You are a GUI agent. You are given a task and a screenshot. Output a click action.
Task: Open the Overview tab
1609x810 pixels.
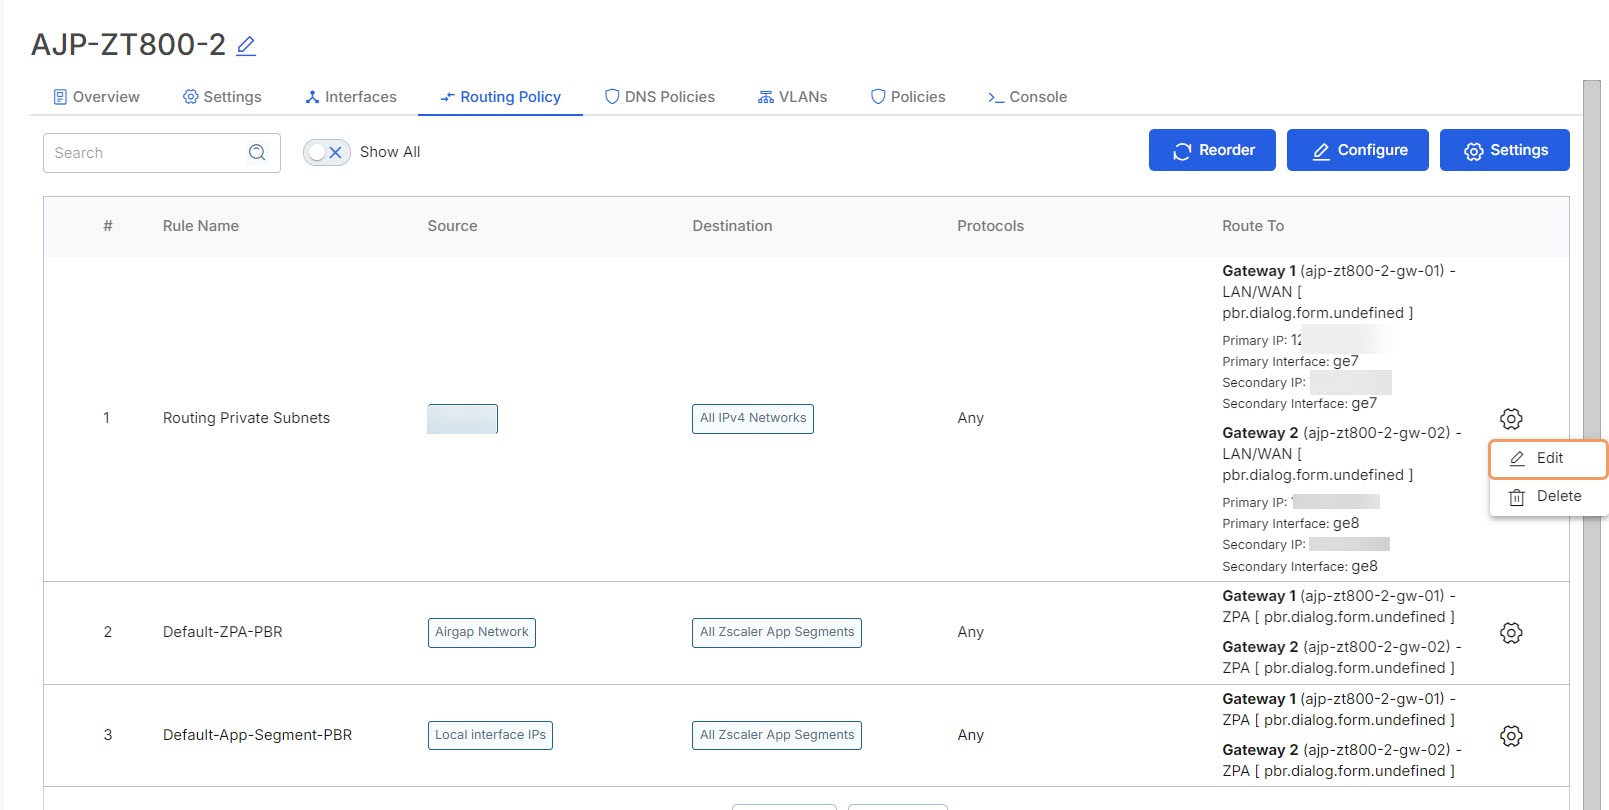pos(96,97)
